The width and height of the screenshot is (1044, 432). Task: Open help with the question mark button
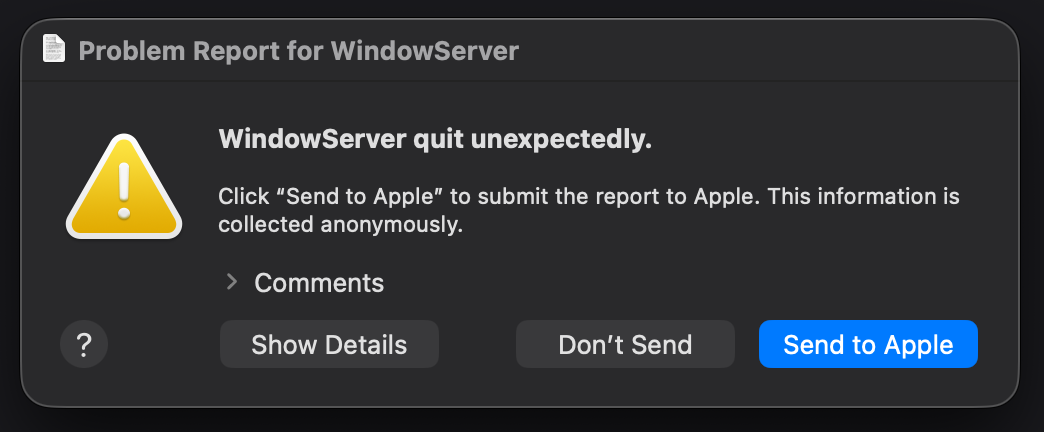click(x=84, y=345)
